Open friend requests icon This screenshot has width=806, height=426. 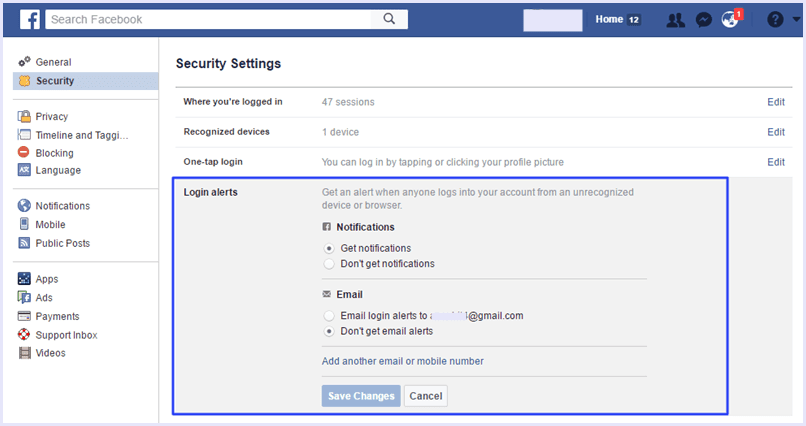(675, 20)
